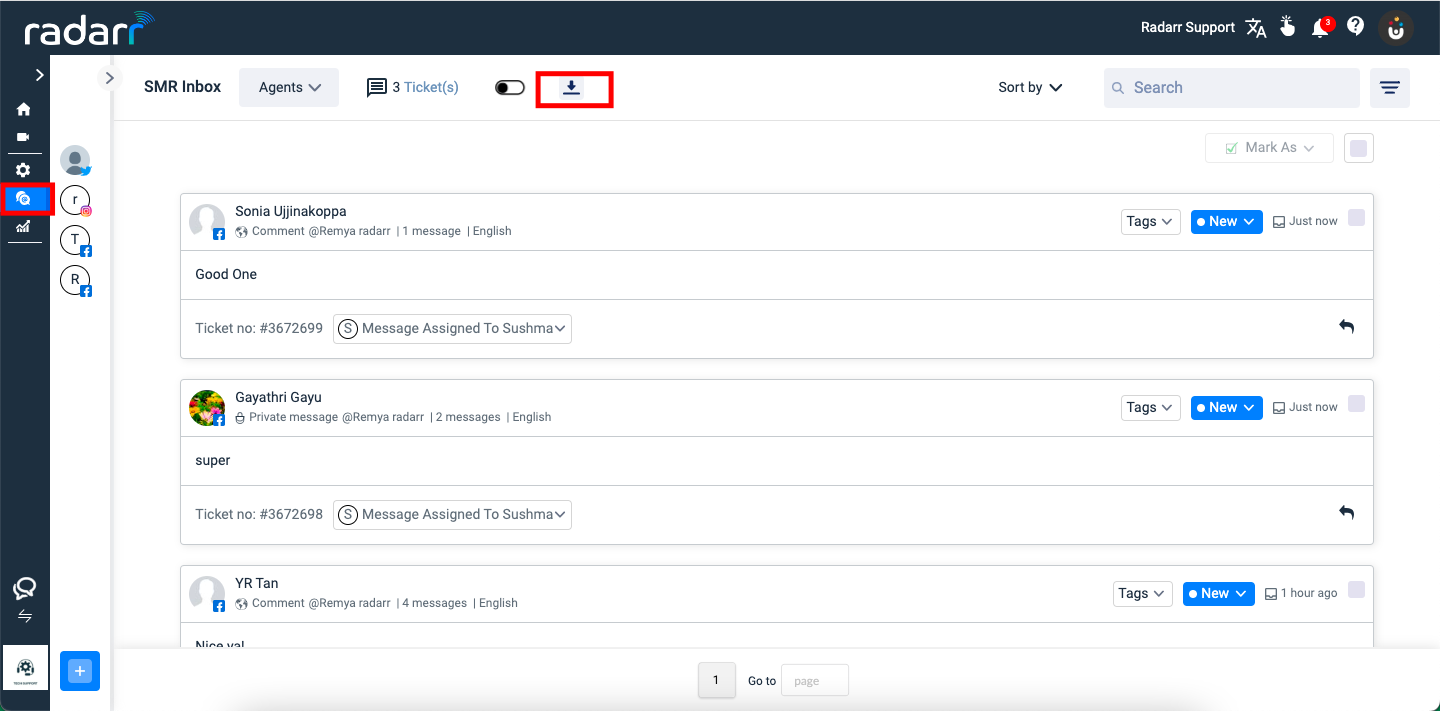The width and height of the screenshot is (1440, 711).
Task: Check the checkbox on Gayathri Gayu's ticket
Action: (x=1356, y=403)
